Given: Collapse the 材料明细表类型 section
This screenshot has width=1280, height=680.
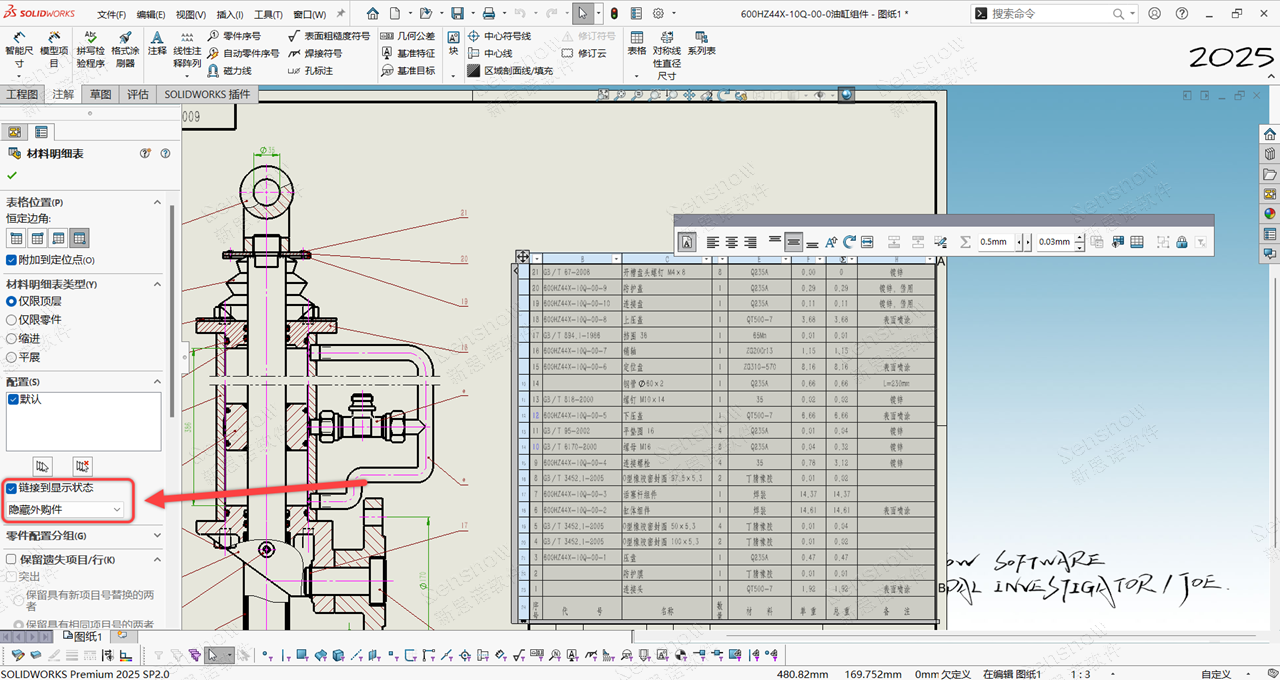Looking at the screenshot, I should (157, 284).
